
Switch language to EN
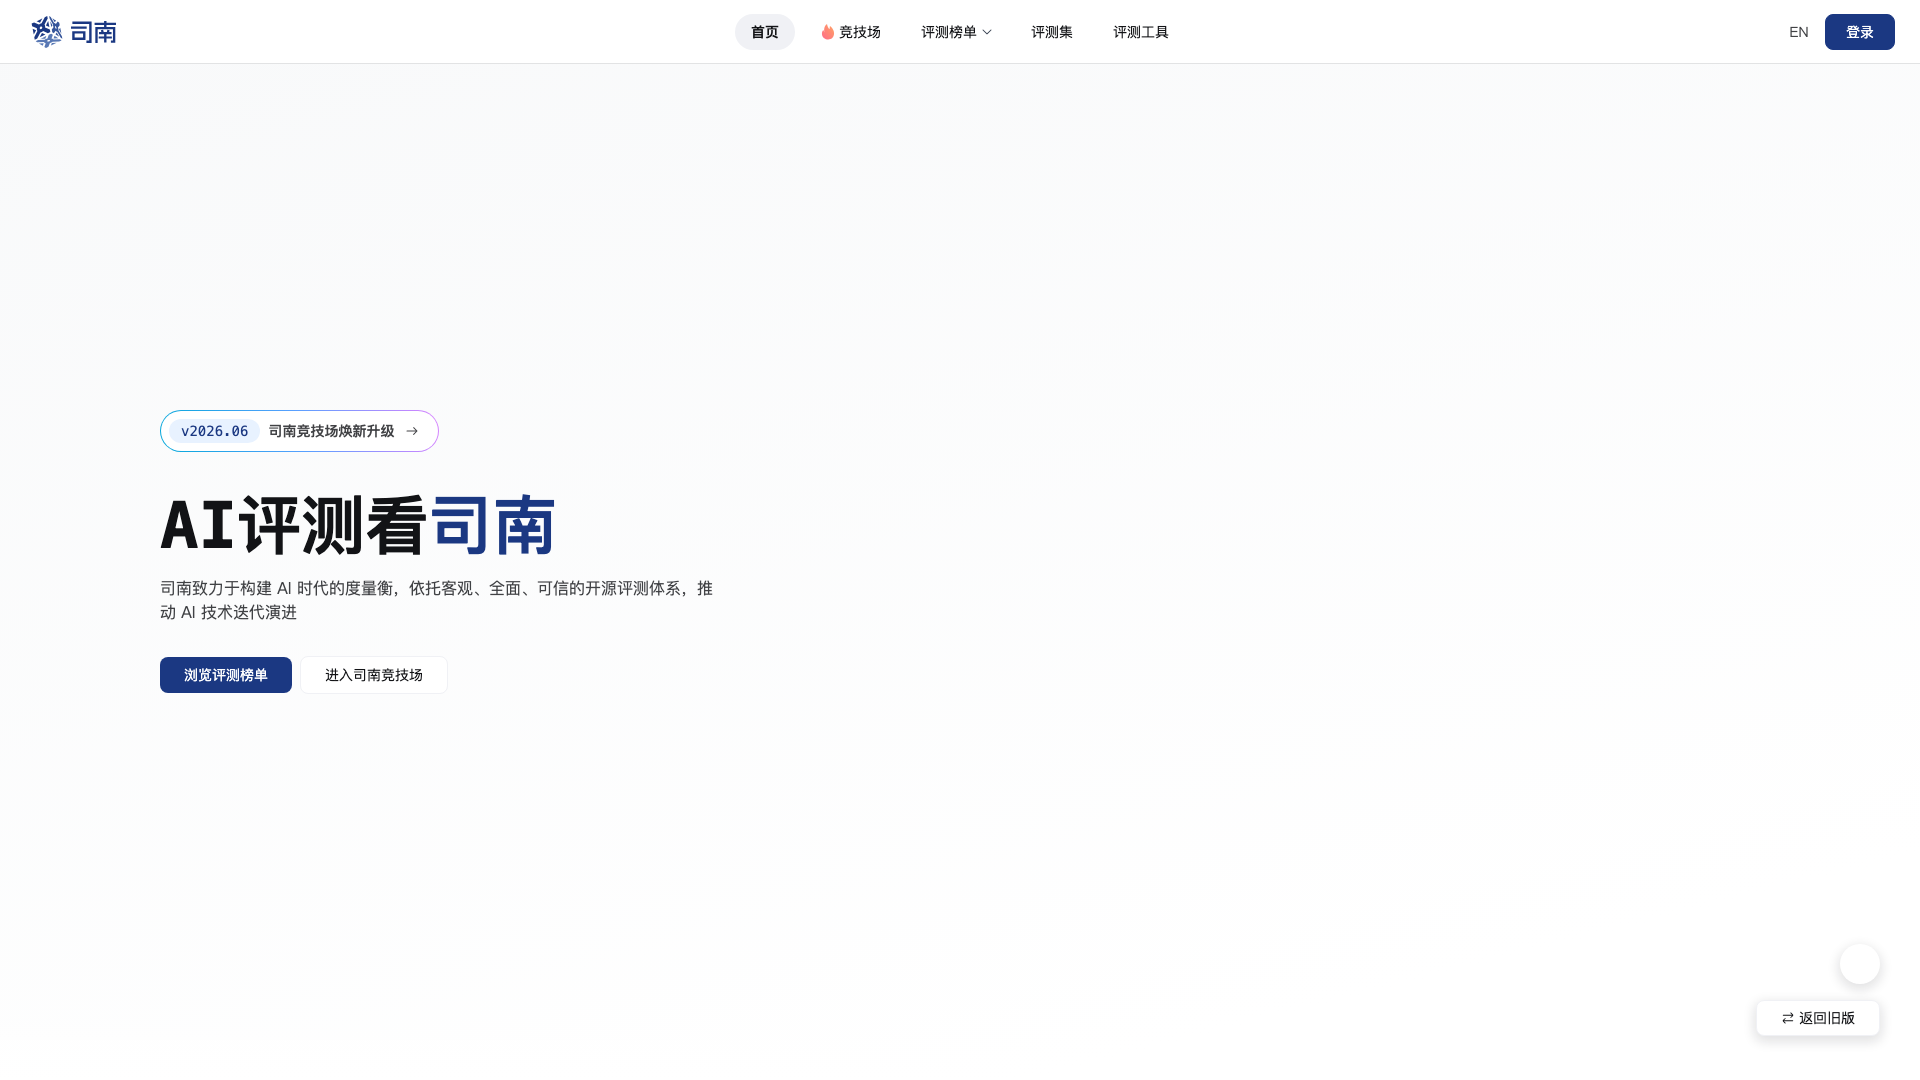[1799, 32]
